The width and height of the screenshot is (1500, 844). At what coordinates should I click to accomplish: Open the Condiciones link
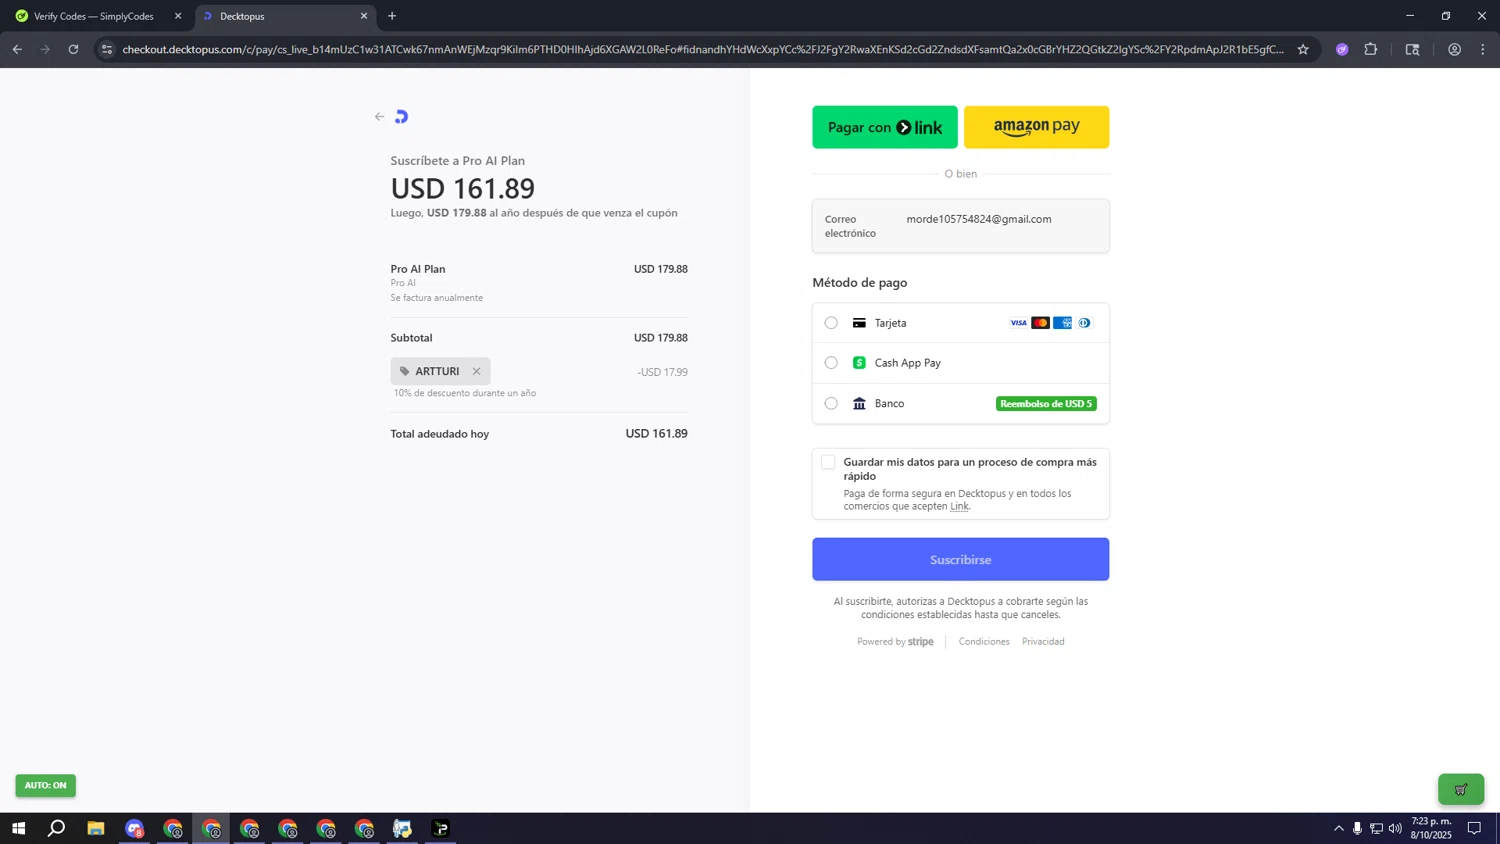pos(984,642)
